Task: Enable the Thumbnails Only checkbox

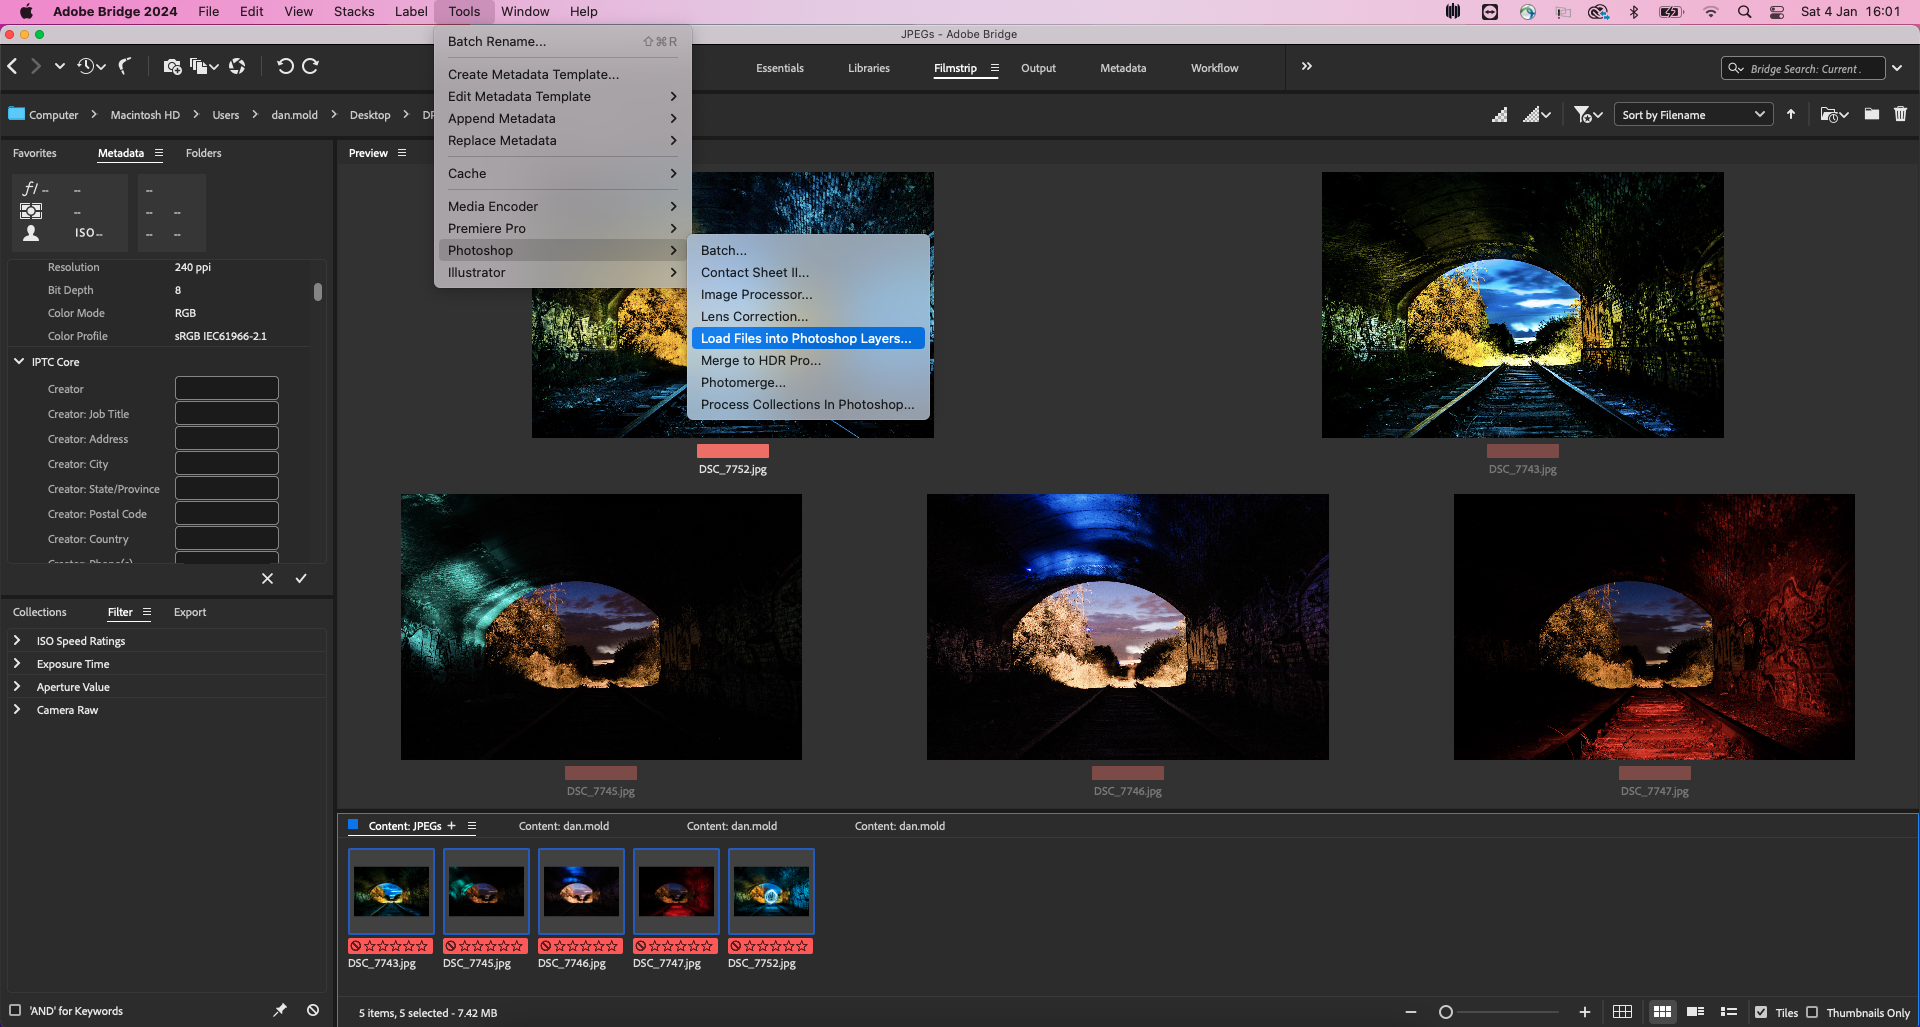Action: click(1812, 1012)
